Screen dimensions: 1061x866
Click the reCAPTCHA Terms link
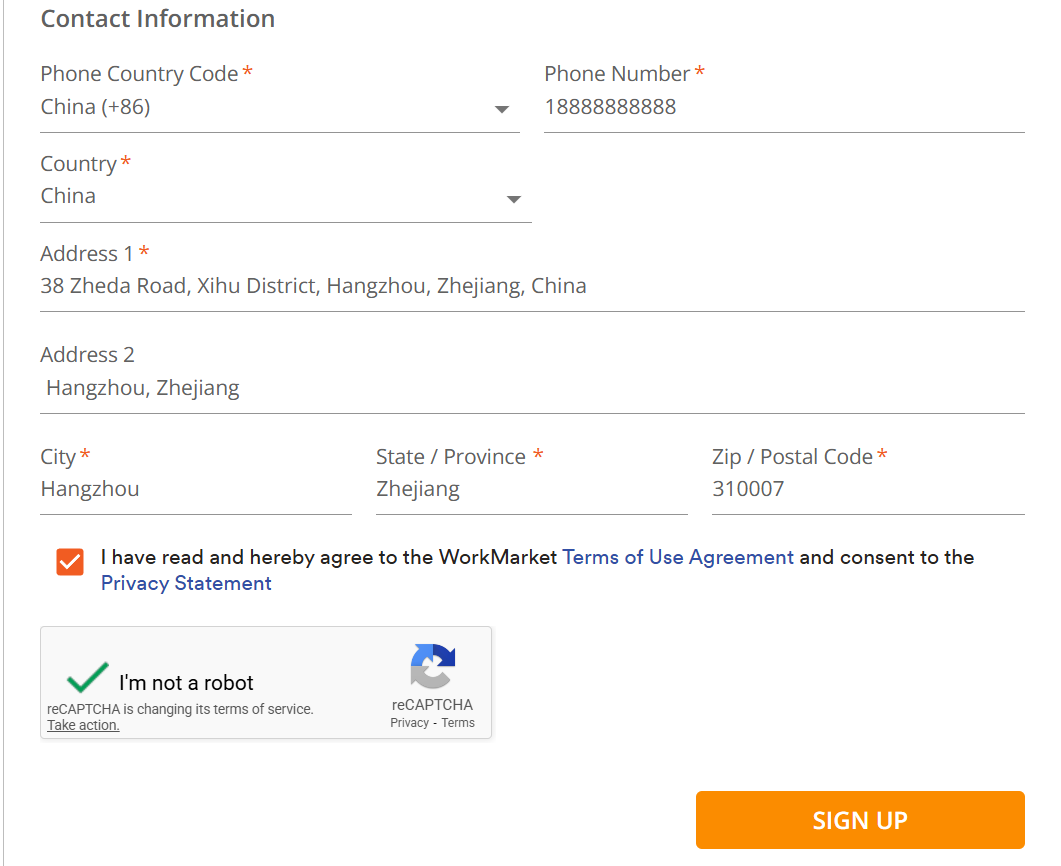[458, 723]
